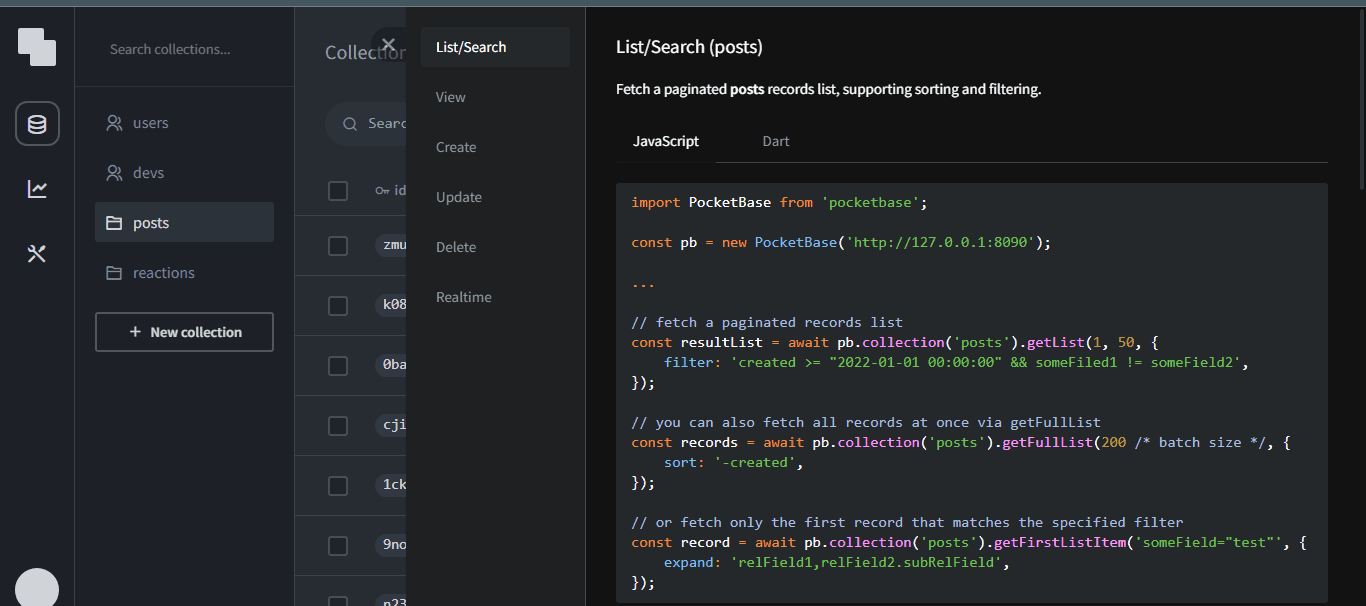Screen dimensions: 1366x606
Task: Click the getFullList code line
Action: coord(961,442)
